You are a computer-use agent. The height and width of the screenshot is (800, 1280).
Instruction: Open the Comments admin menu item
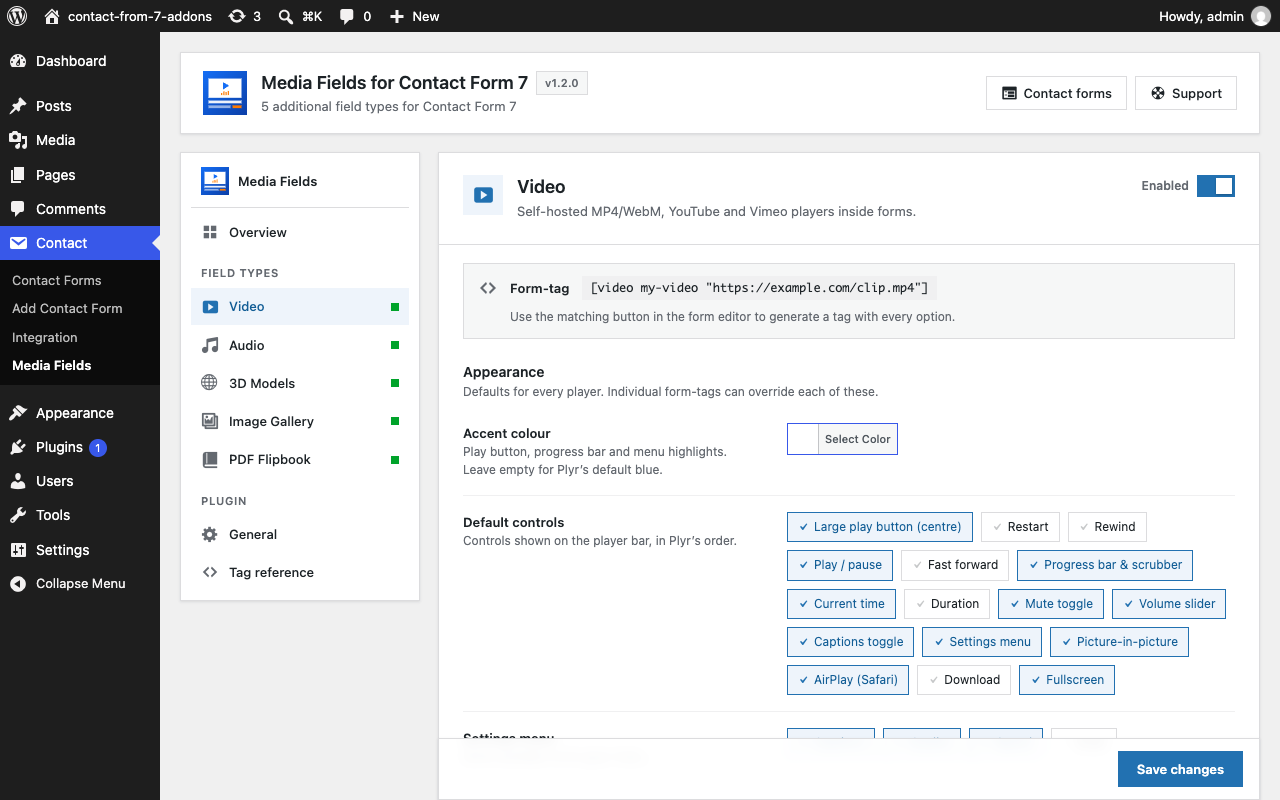80,209
